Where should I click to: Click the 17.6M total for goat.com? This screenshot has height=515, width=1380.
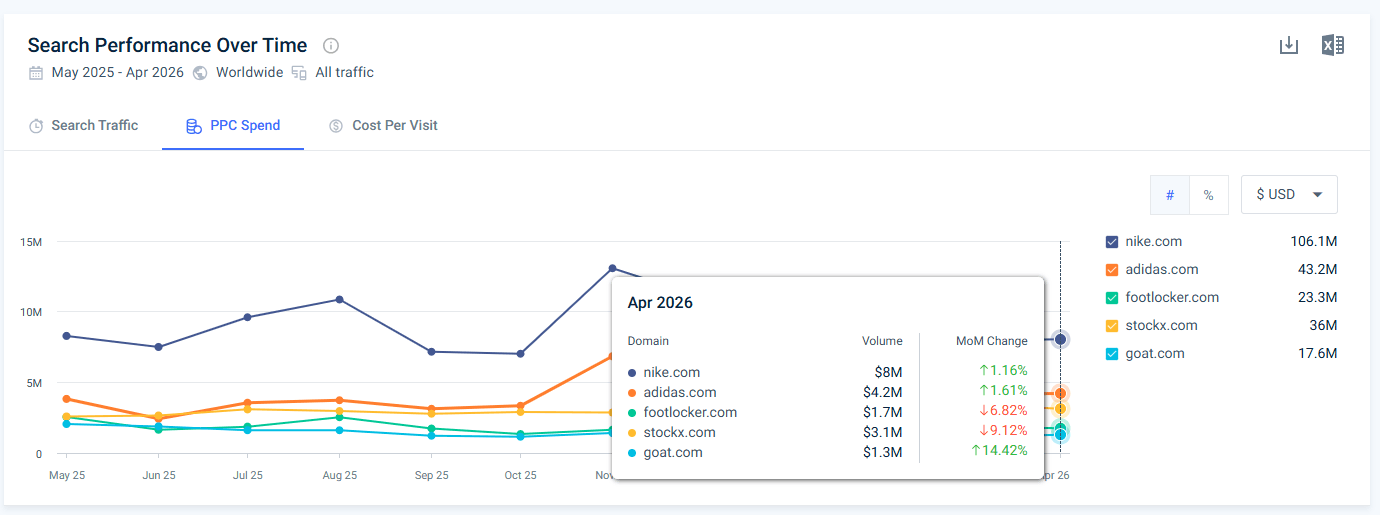point(1318,354)
